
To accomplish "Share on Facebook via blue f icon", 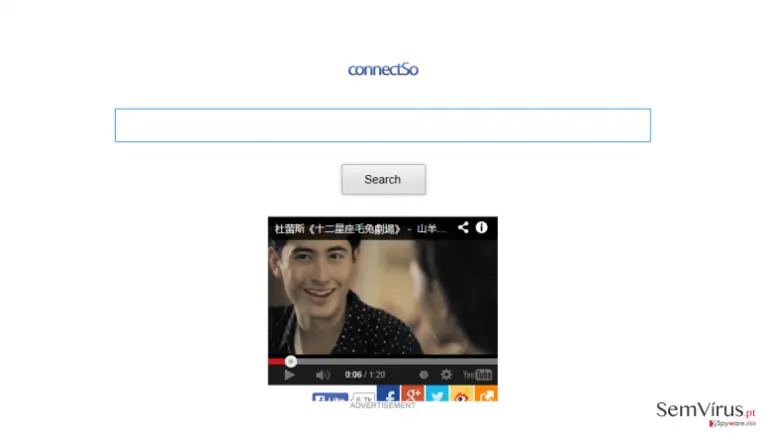I will click(x=388, y=393).
